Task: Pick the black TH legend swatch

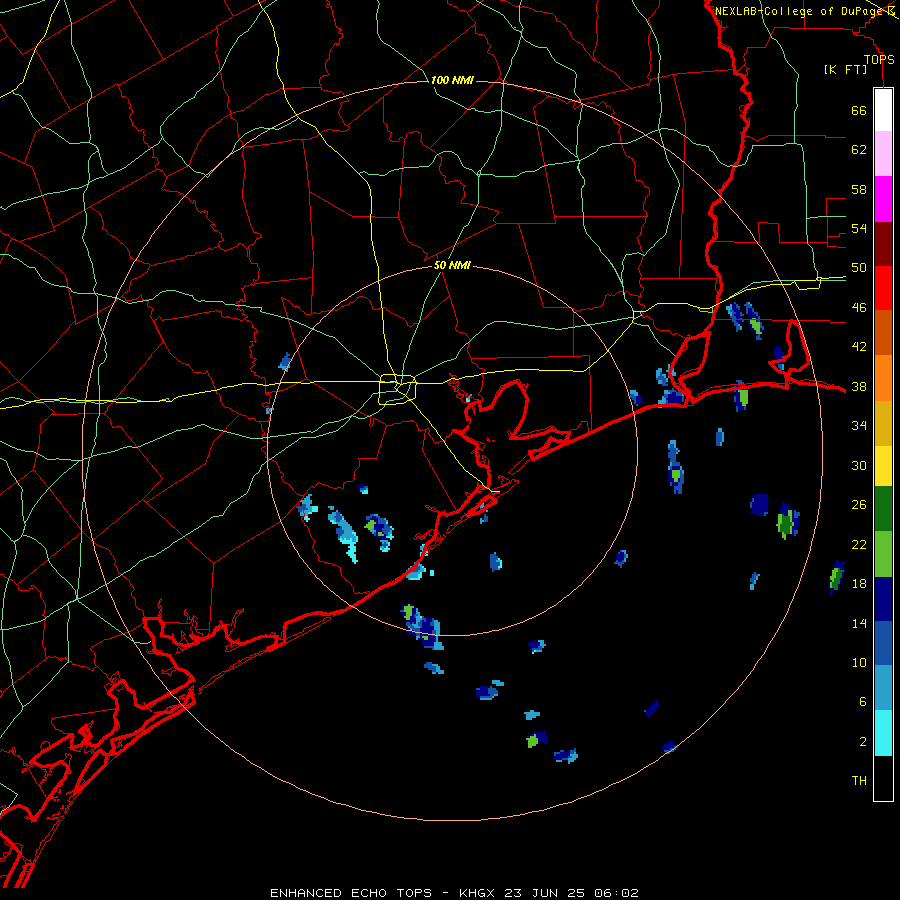Action: [883, 778]
